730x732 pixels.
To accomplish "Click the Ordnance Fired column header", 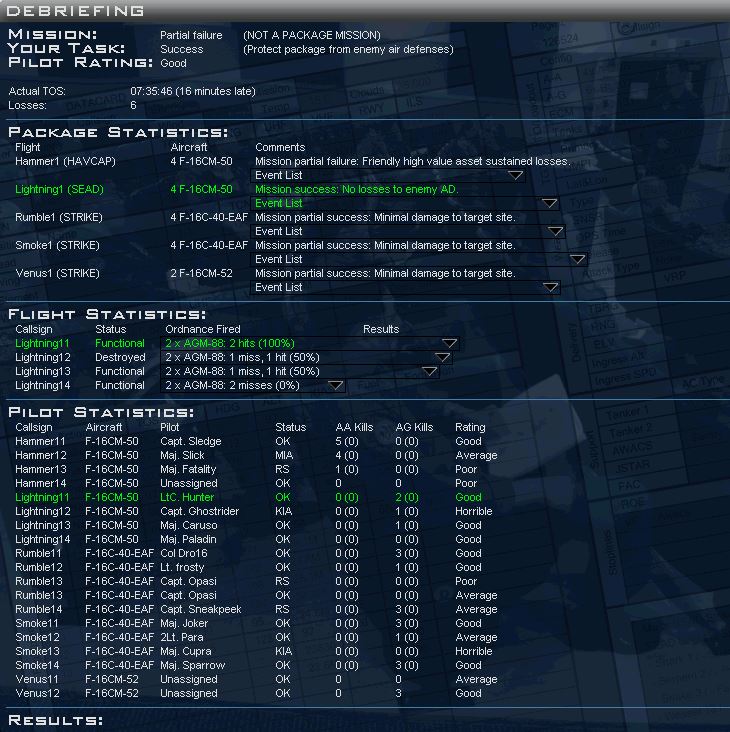I will pos(203,330).
